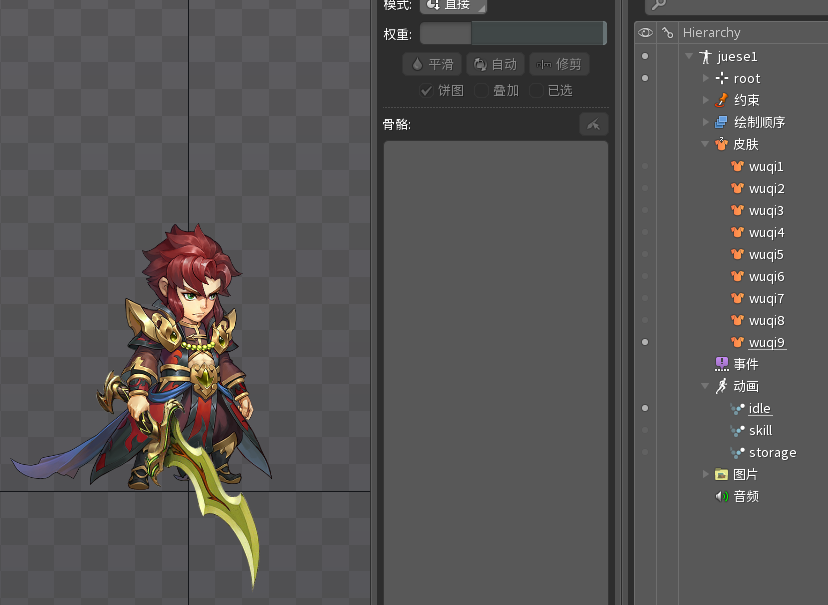Viewport: 828px width, 605px height.
Task: Select the wuqi8 skin label
Action: pos(767,321)
